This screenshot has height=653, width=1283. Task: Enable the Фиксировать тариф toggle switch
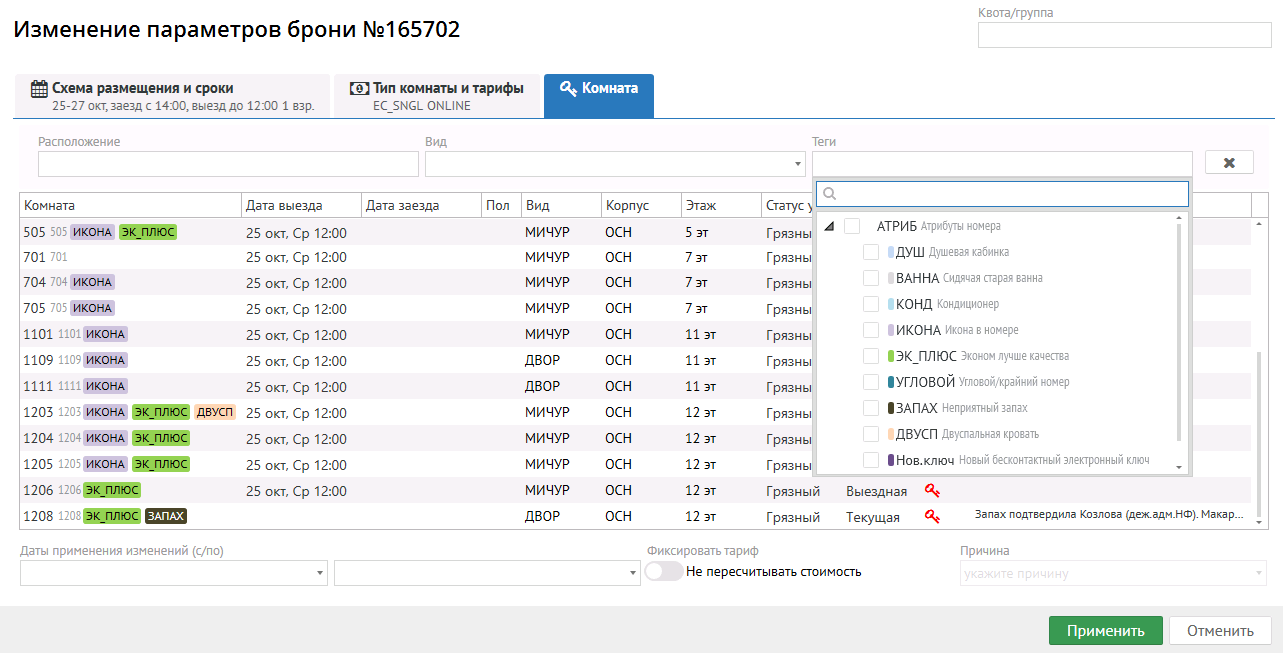coord(664,571)
